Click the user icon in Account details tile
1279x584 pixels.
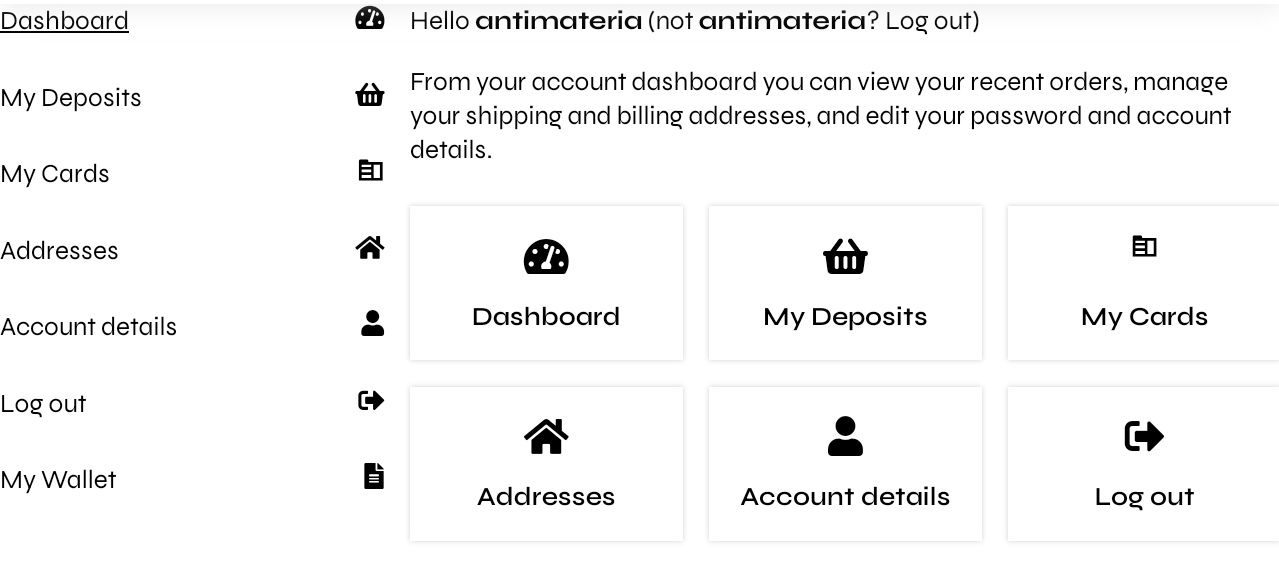coord(845,436)
